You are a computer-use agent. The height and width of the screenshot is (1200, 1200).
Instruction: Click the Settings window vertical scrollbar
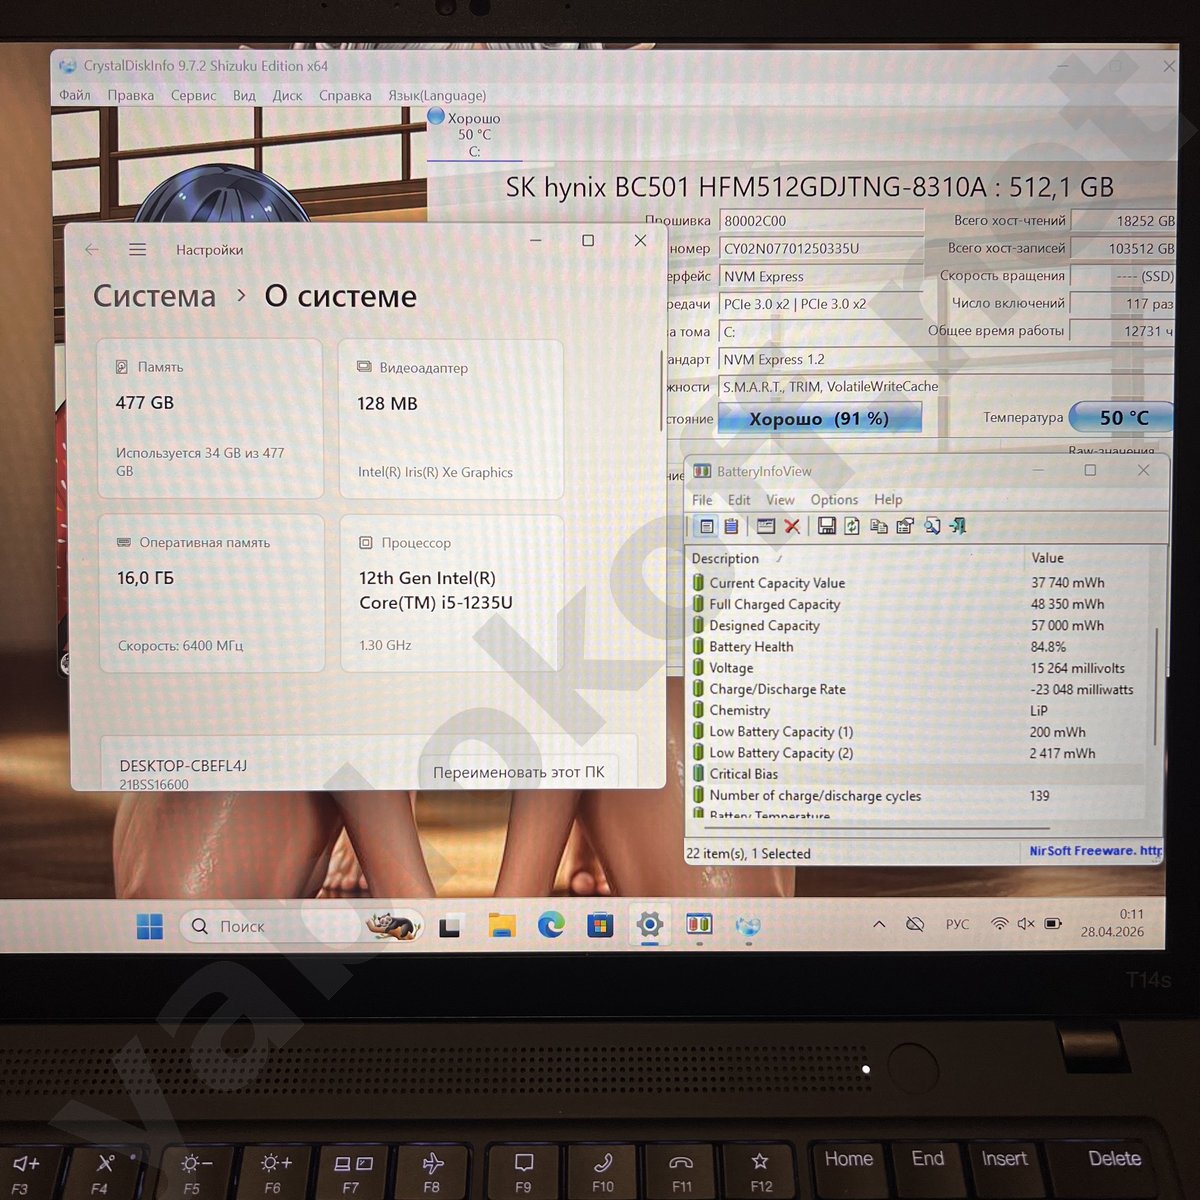click(662, 390)
